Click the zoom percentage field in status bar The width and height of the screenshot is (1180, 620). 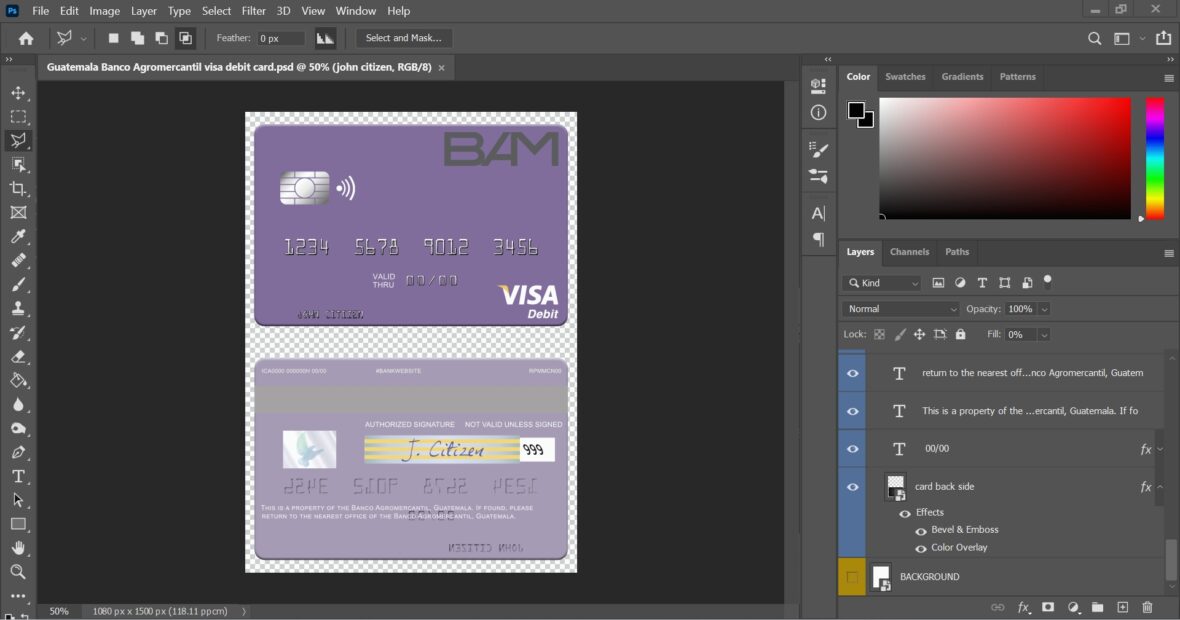59,612
